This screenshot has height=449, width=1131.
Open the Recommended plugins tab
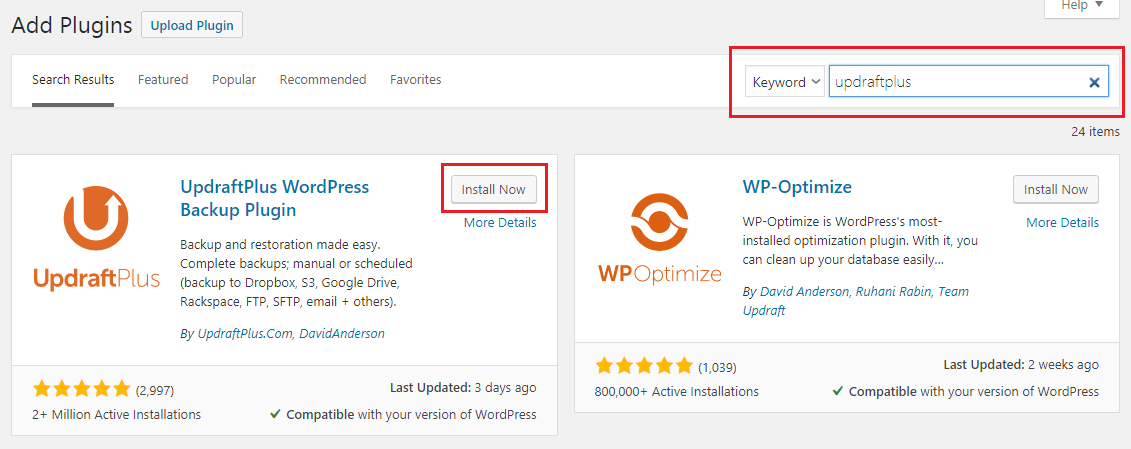click(323, 79)
